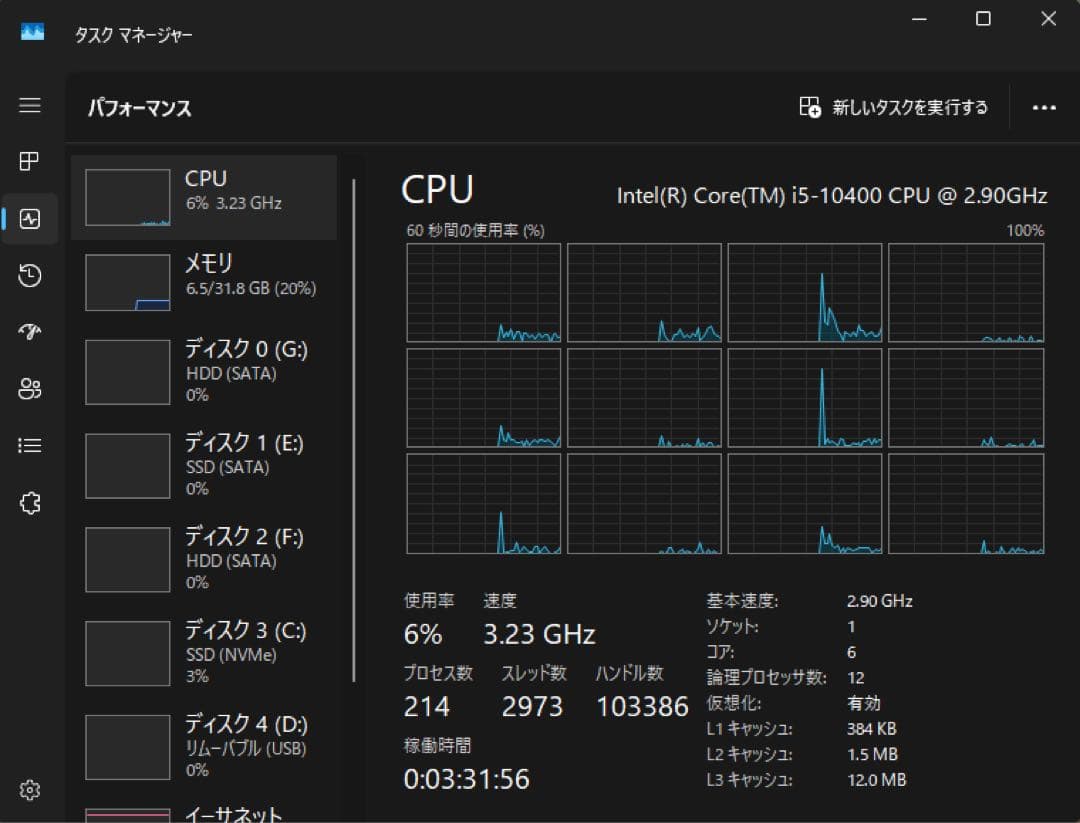This screenshot has height=823, width=1080.
Task: Click the memory usage mini graph
Action: click(x=127, y=282)
